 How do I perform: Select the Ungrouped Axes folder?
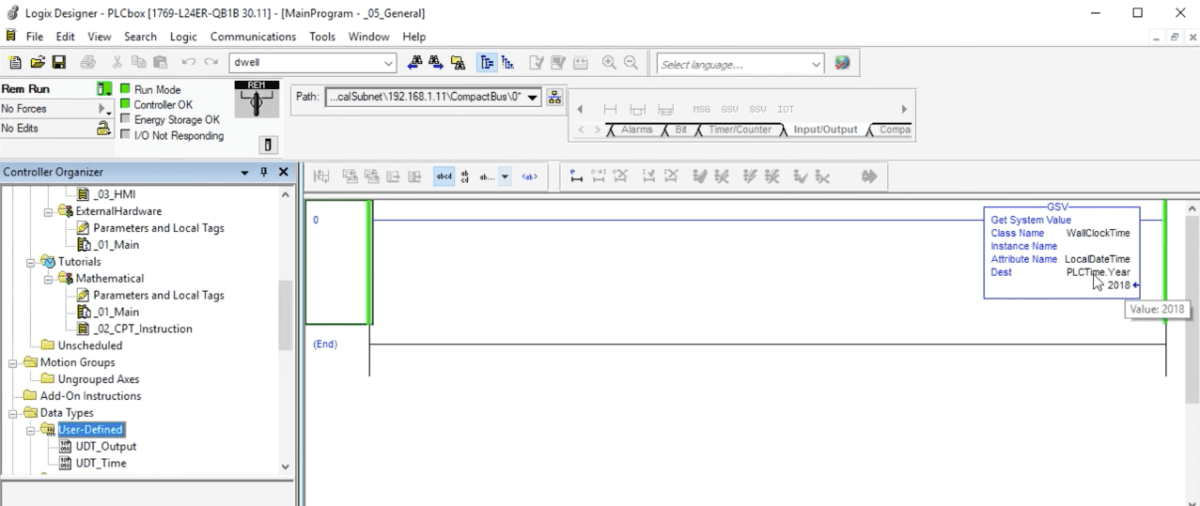coord(90,380)
